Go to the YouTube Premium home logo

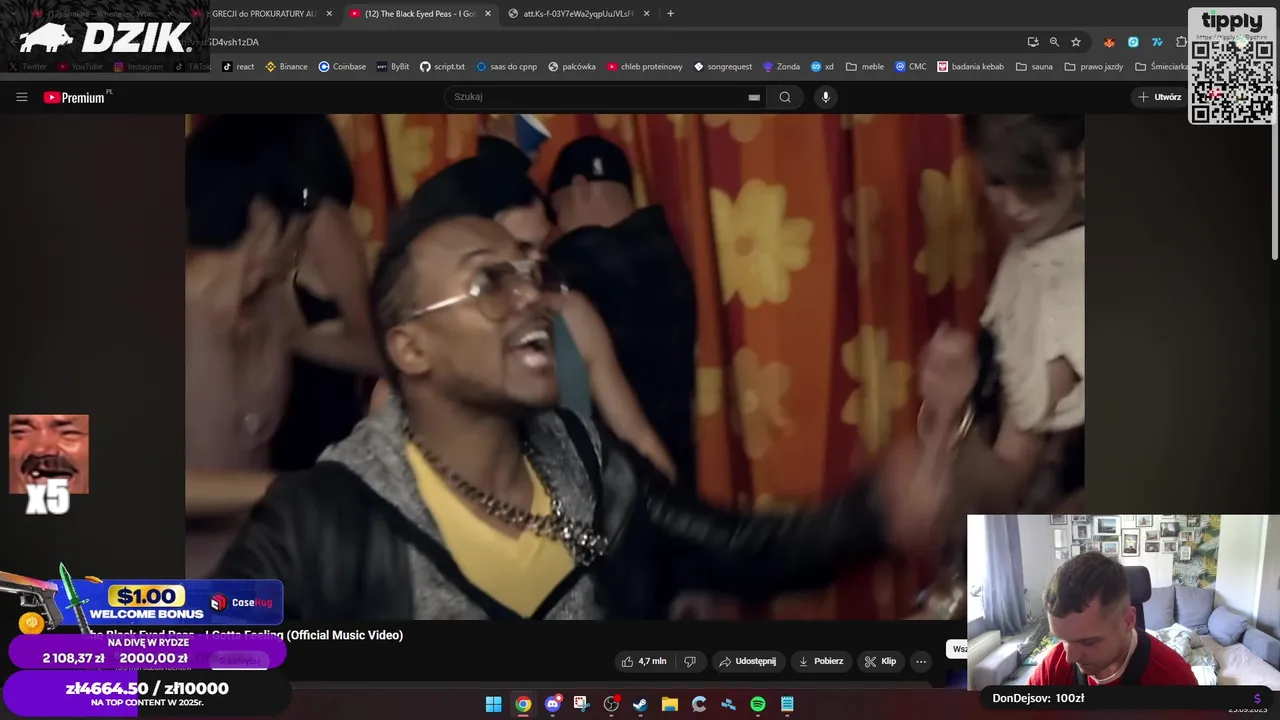(x=74, y=97)
